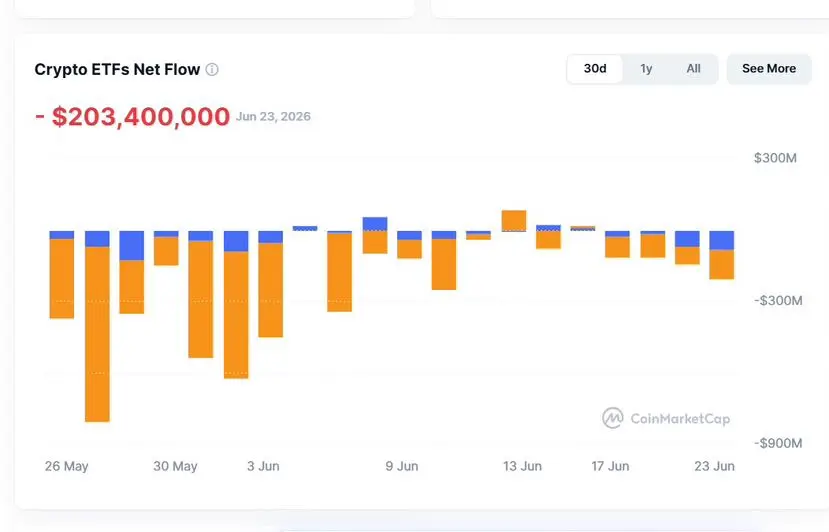Click the 3 Jun orange bar
829x532 pixels.
(271, 290)
